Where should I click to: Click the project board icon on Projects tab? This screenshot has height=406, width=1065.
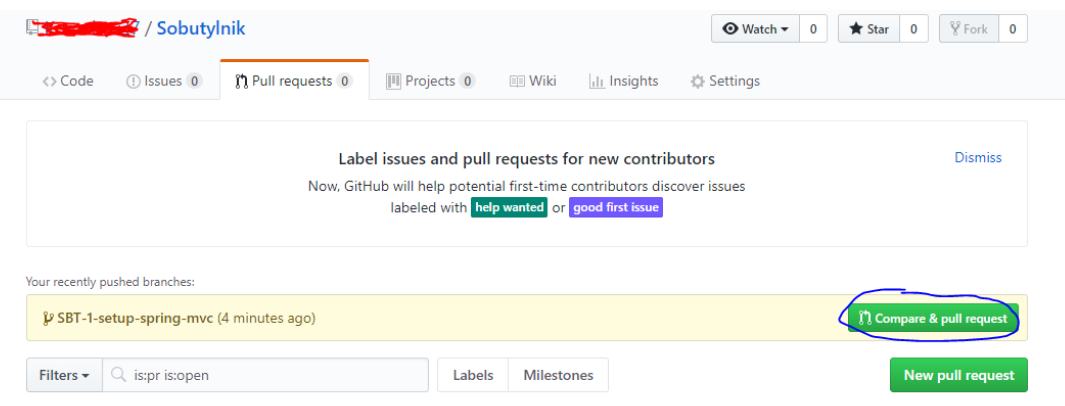coord(393,81)
